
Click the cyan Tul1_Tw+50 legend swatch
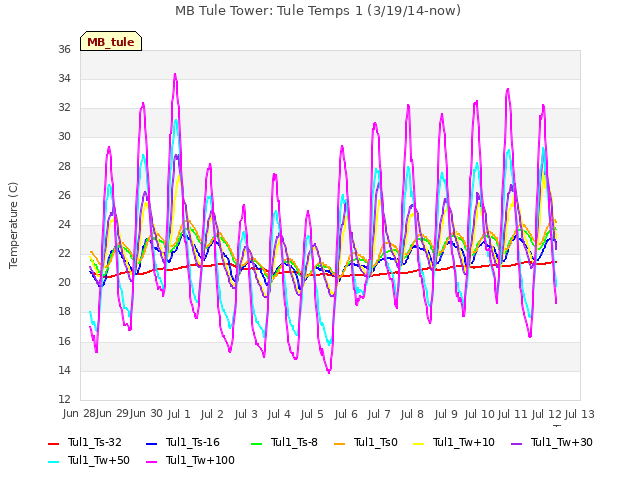53,461
